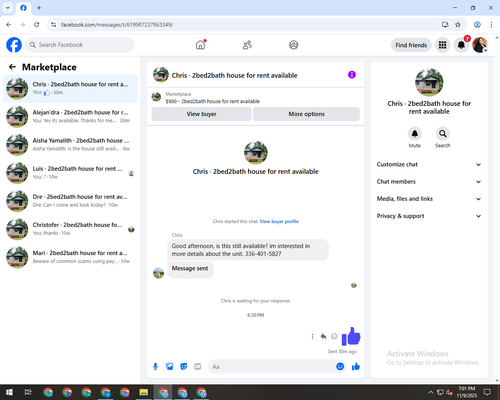Go to Home feed icon
500x400 pixels.
[x=200, y=45]
